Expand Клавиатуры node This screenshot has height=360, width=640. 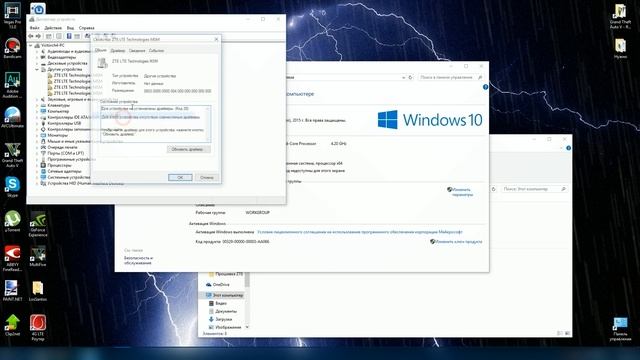coord(37,105)
